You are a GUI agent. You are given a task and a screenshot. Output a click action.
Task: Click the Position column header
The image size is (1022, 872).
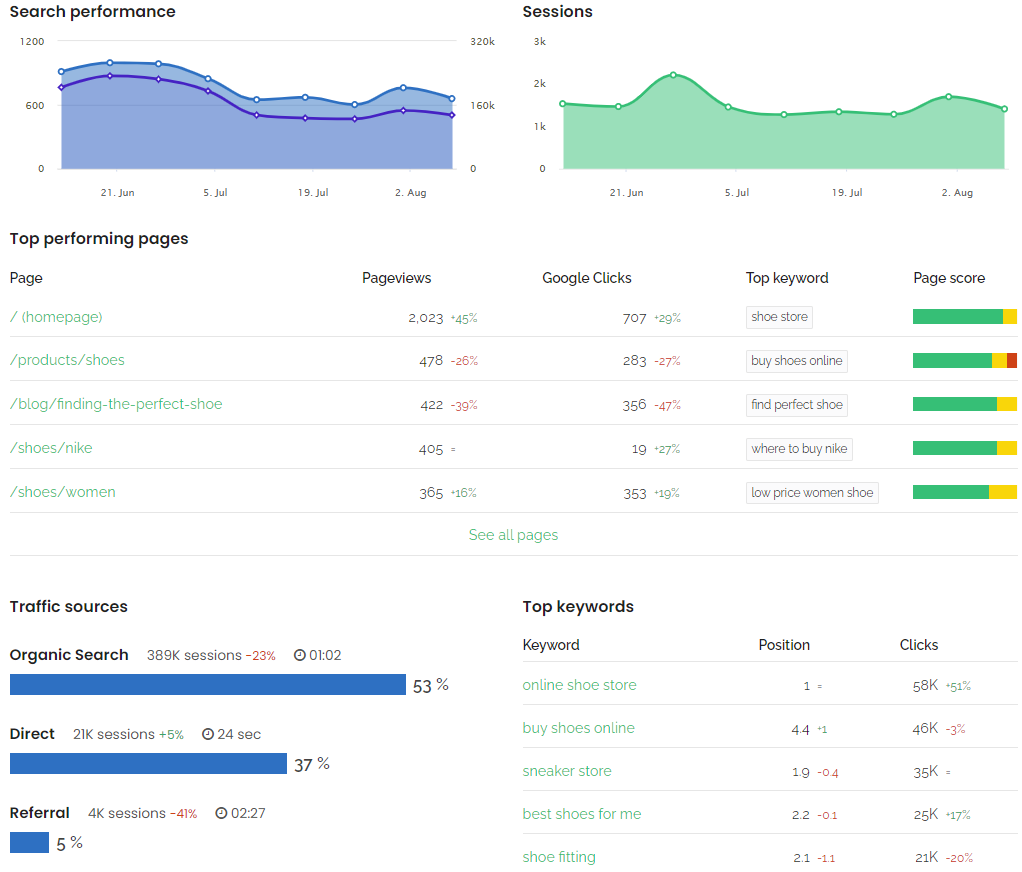(x=784, y=645)
